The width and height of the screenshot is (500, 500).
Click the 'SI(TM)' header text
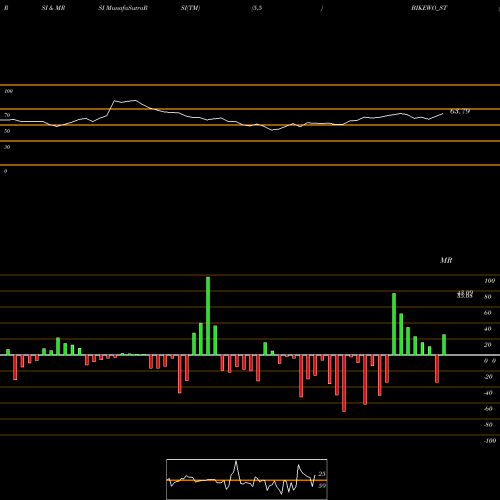(190, 8)
